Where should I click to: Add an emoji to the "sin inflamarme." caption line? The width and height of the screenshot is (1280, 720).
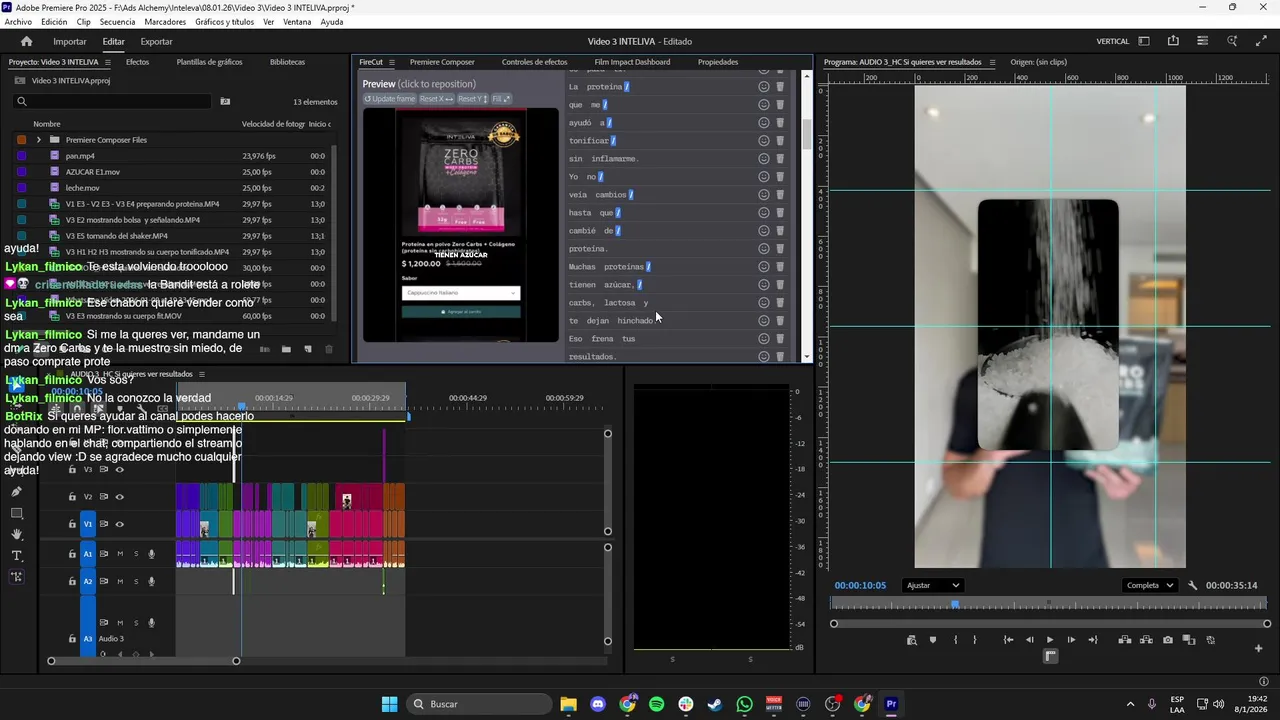point(764,159)
